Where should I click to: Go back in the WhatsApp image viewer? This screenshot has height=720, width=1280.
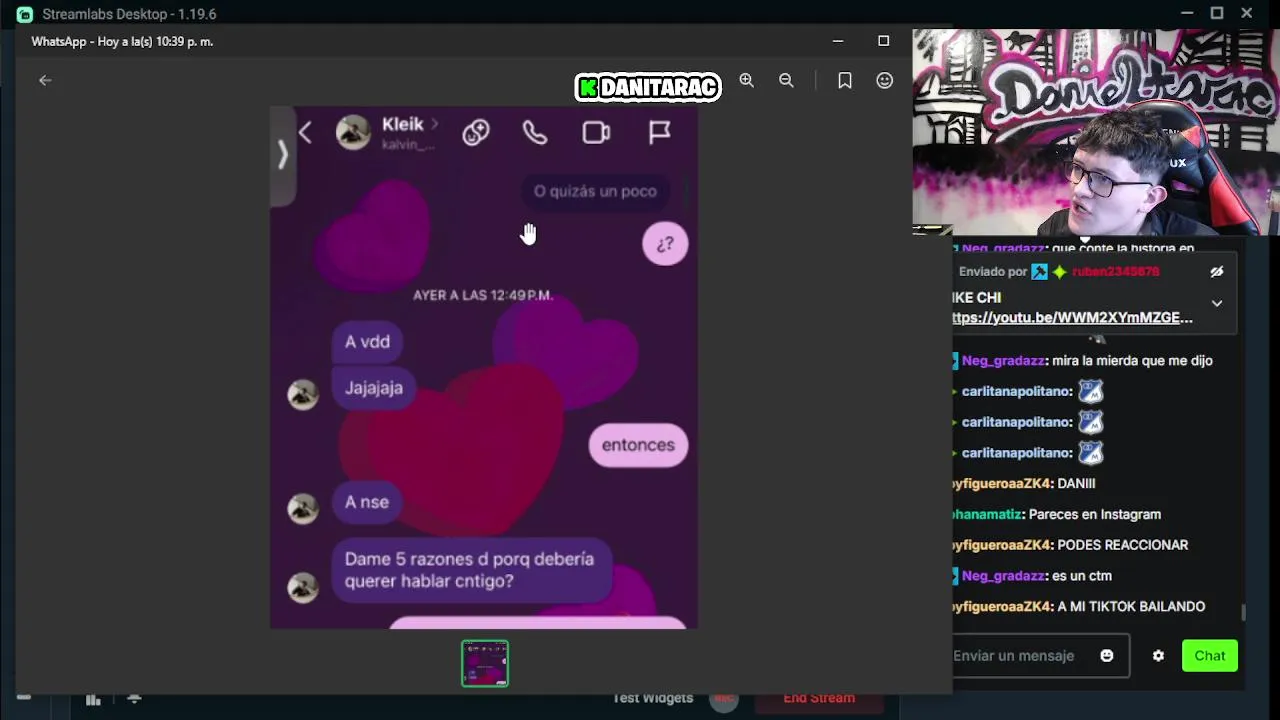click(45, 80)
